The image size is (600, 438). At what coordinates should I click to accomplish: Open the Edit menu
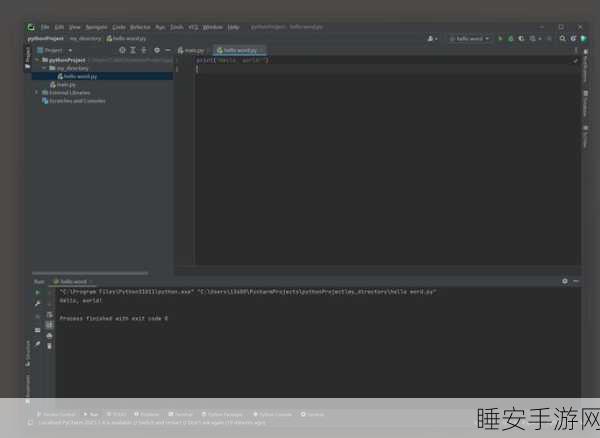point(59,27)
